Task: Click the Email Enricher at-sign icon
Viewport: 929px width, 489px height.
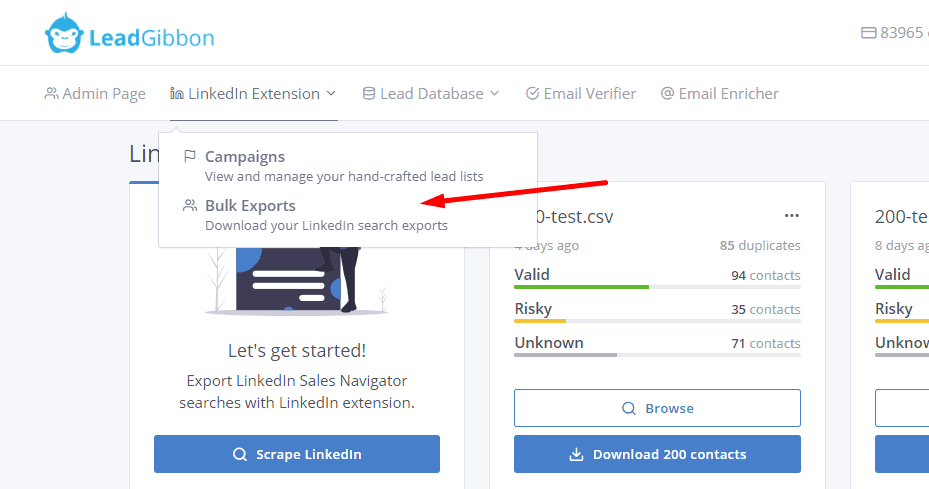Action: point(667,94)
